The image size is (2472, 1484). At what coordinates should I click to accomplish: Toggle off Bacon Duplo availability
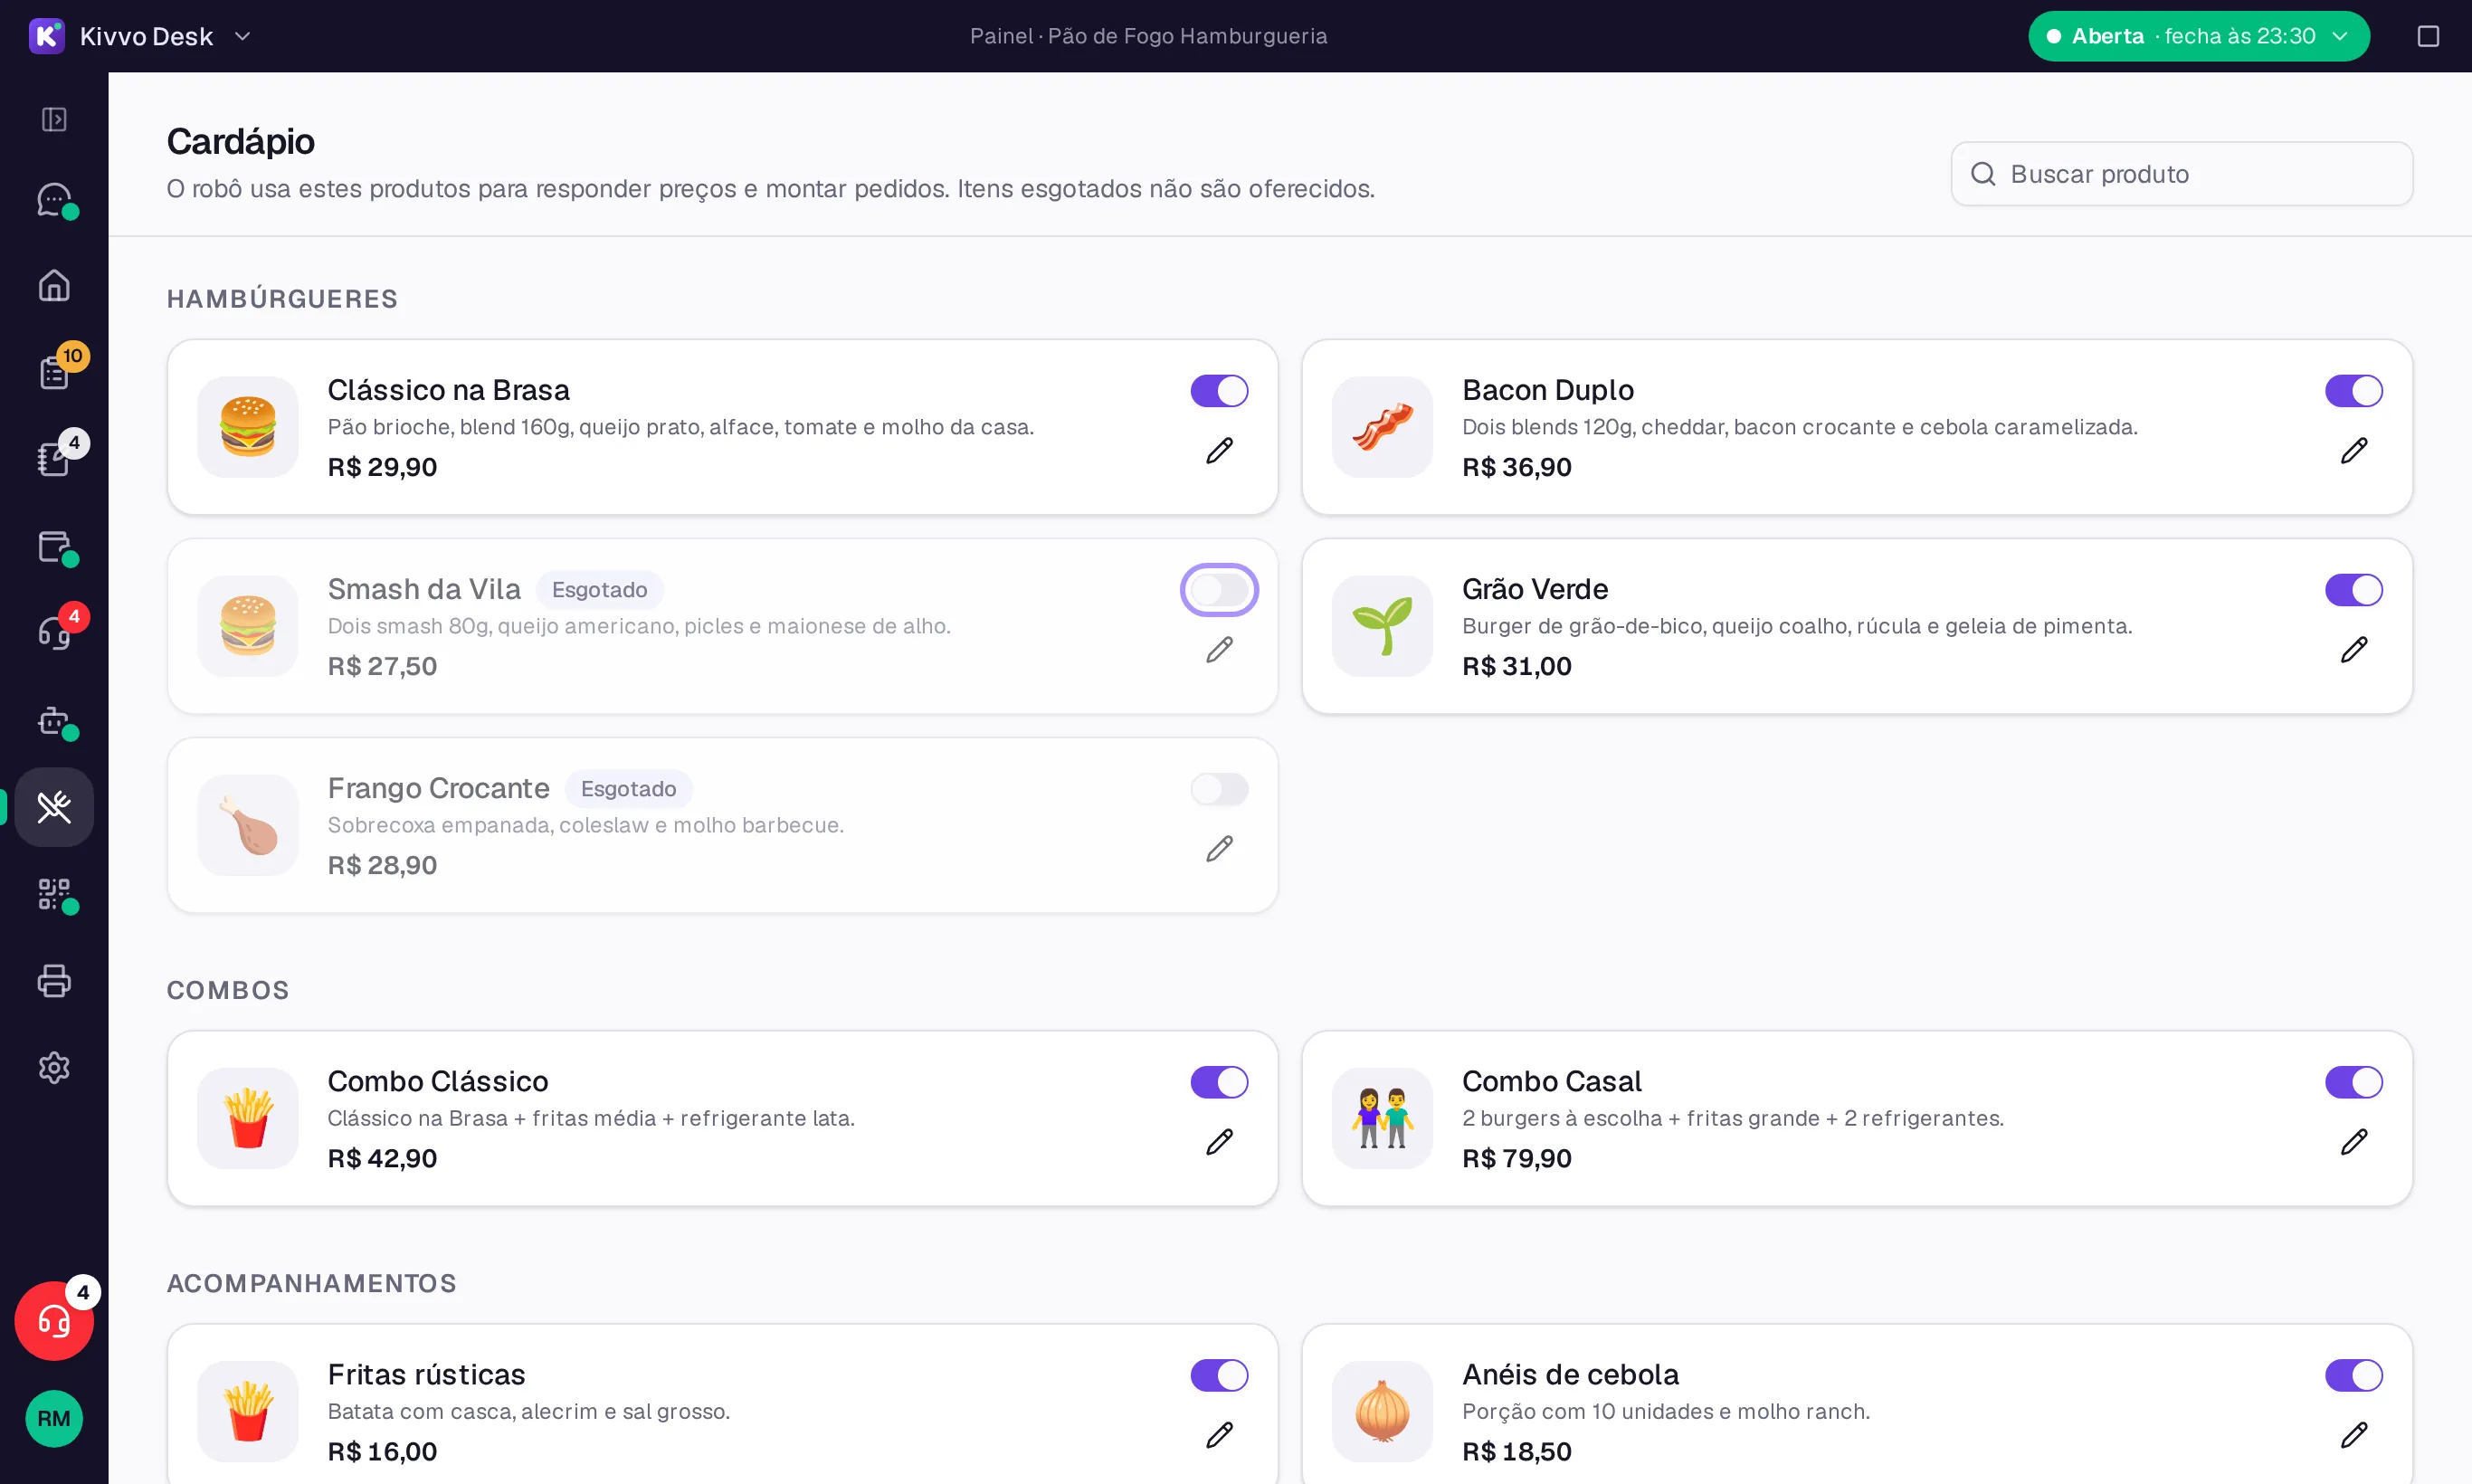(2354, 391)
